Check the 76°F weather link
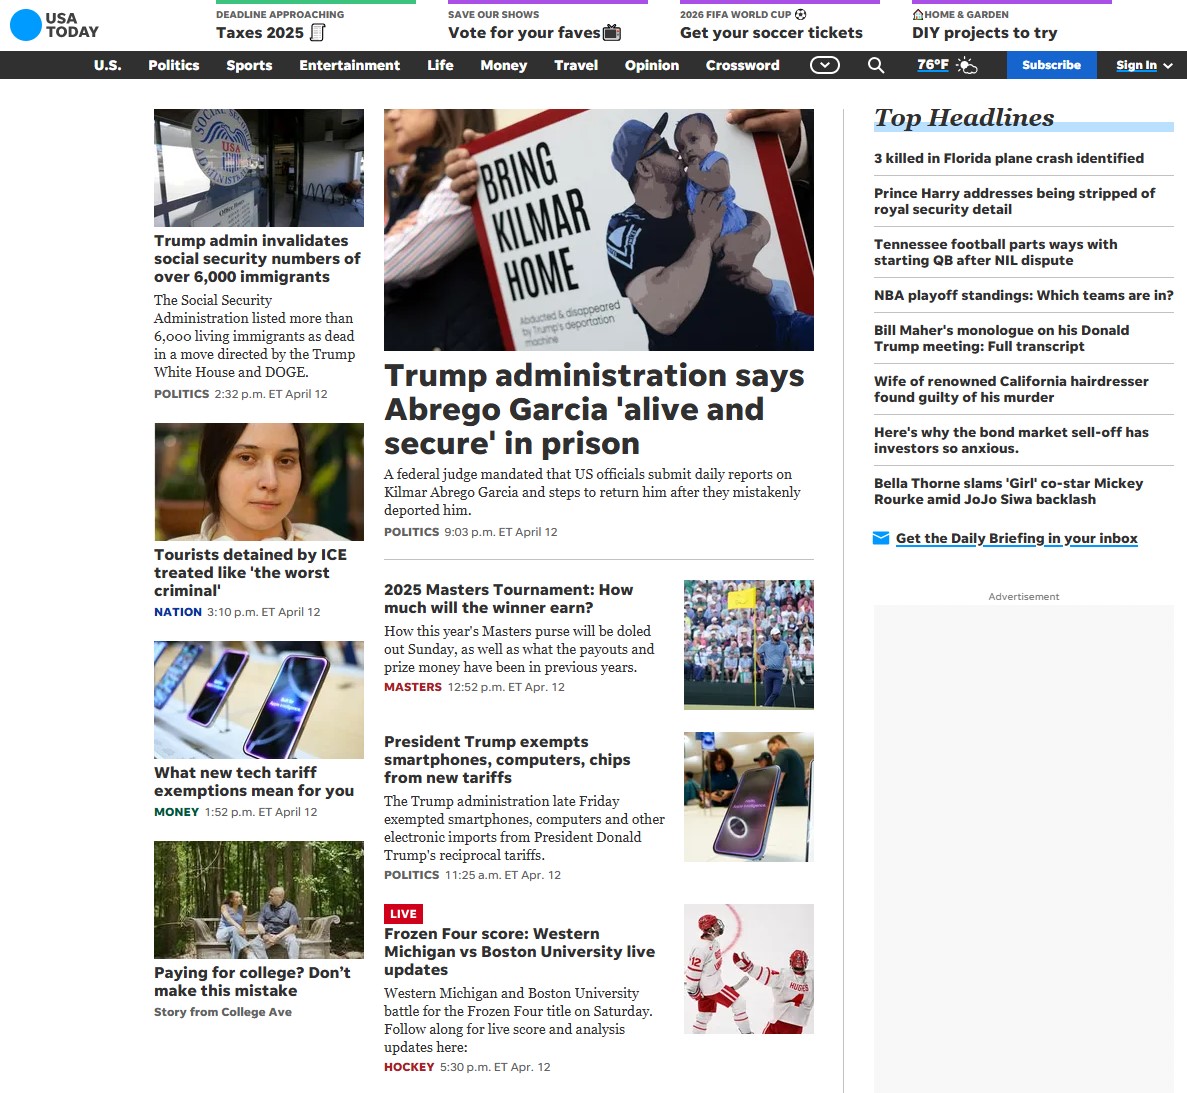This screenshot has width=1187, height=1093. 933,65
